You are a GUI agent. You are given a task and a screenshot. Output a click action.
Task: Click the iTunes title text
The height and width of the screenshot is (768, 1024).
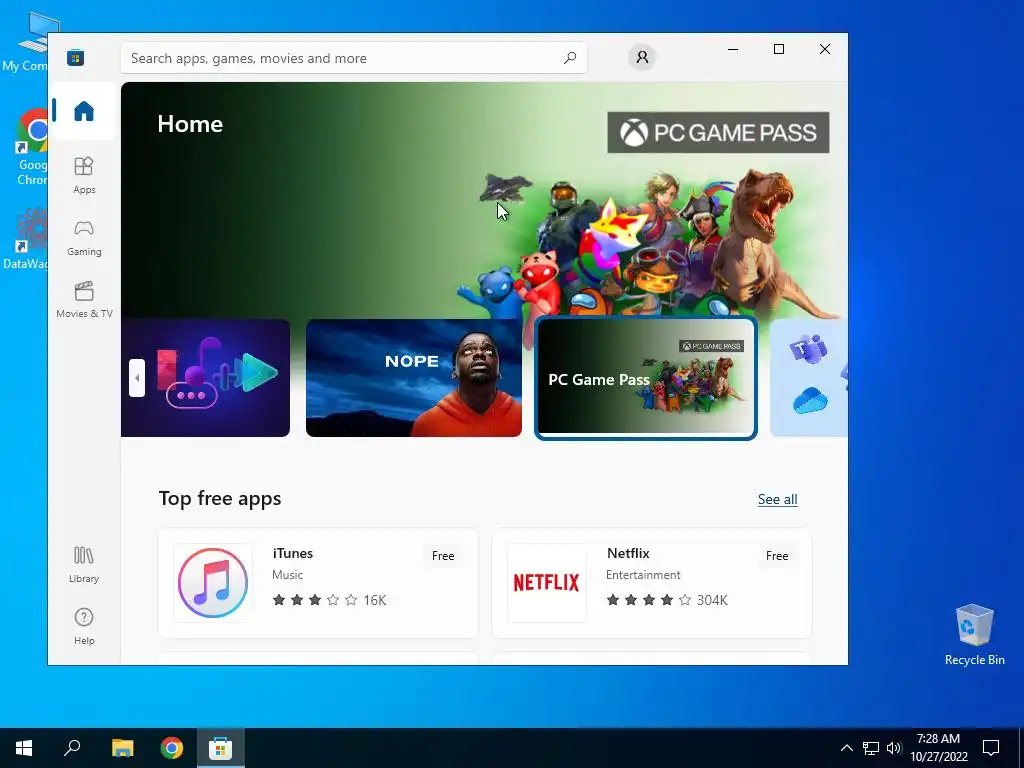click(293, 553)
